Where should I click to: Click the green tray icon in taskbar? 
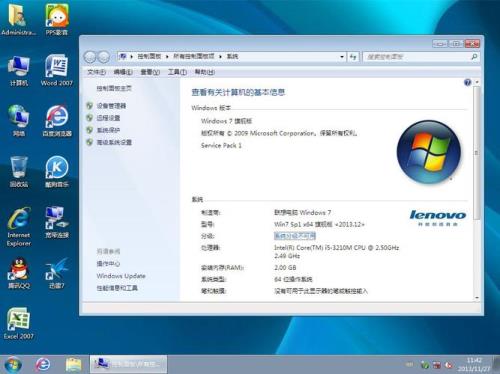point(425,365)
